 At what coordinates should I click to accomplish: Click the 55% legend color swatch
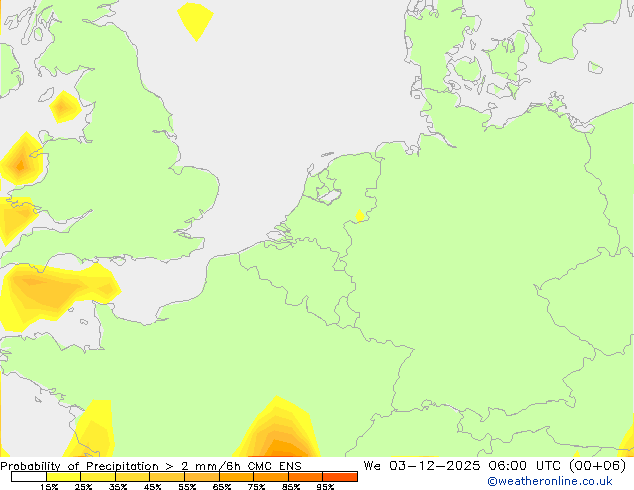pyautogui.click(x=202, y=477)
